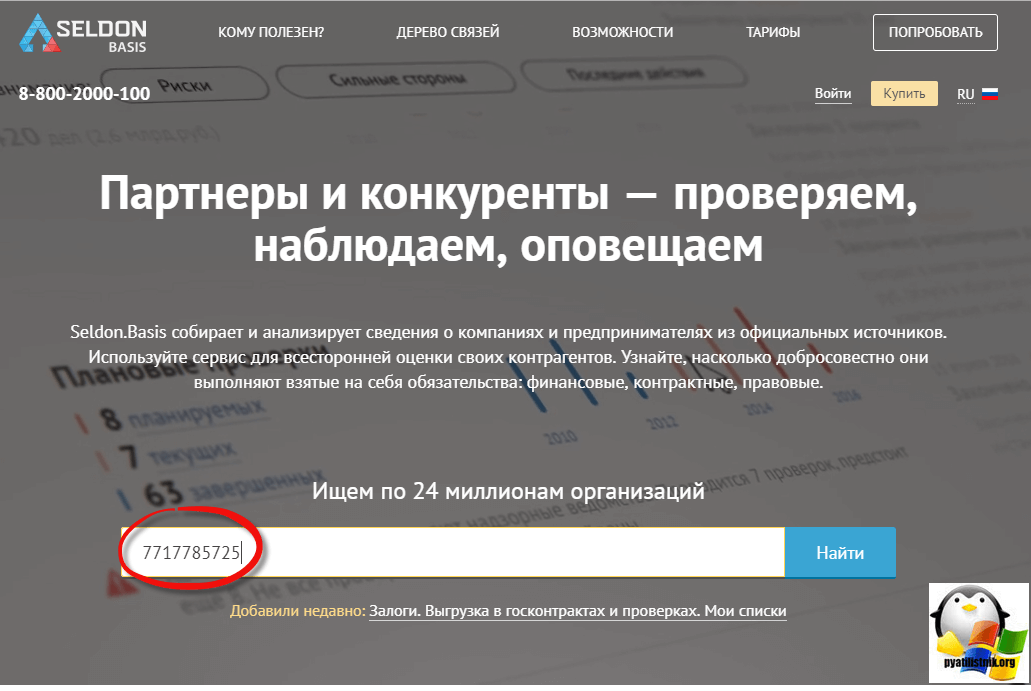Open the RU language selector
Screen dimensions: 1031x691
(x=965, y=94)
